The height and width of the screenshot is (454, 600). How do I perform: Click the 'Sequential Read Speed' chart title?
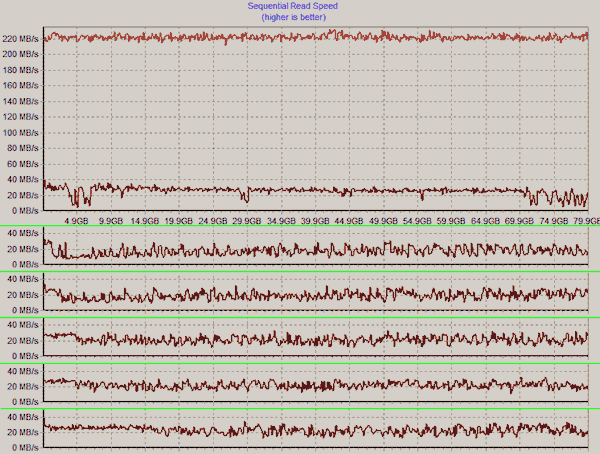tap(299, 6)
